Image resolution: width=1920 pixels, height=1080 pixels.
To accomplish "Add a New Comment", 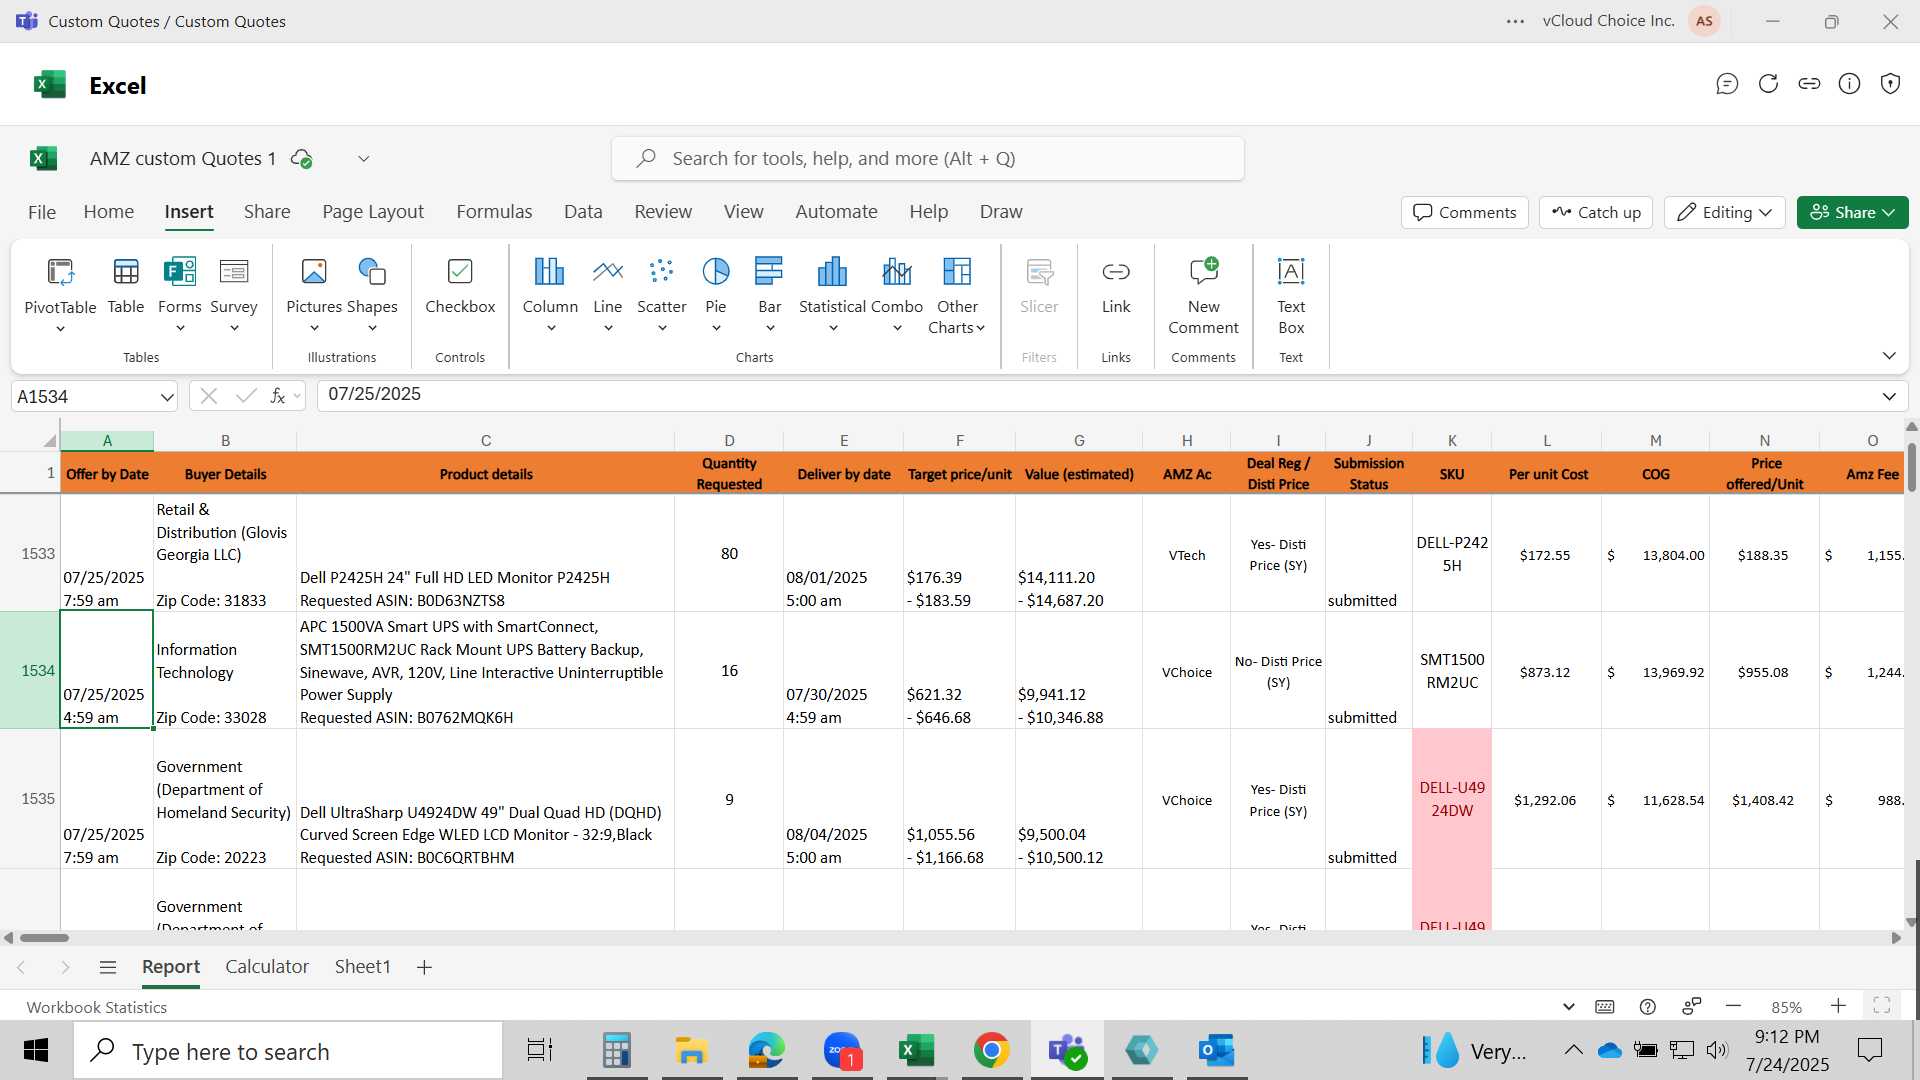I will pos(1203,295).
